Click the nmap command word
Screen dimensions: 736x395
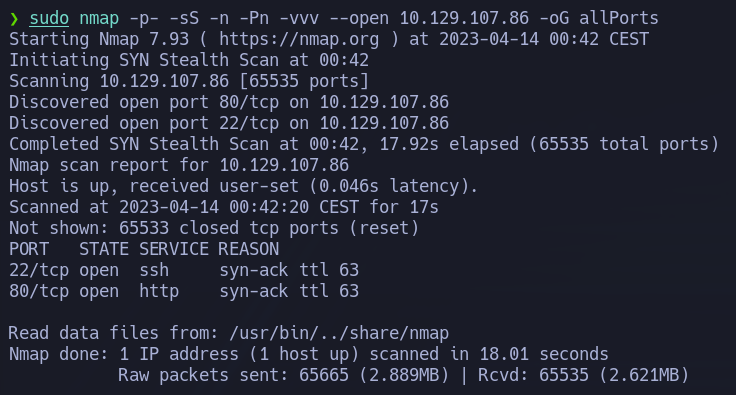99,19
